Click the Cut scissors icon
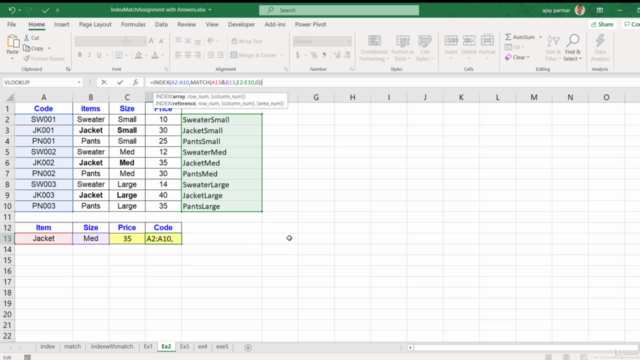This screenshot has height=360, width=640. point(27,38)
